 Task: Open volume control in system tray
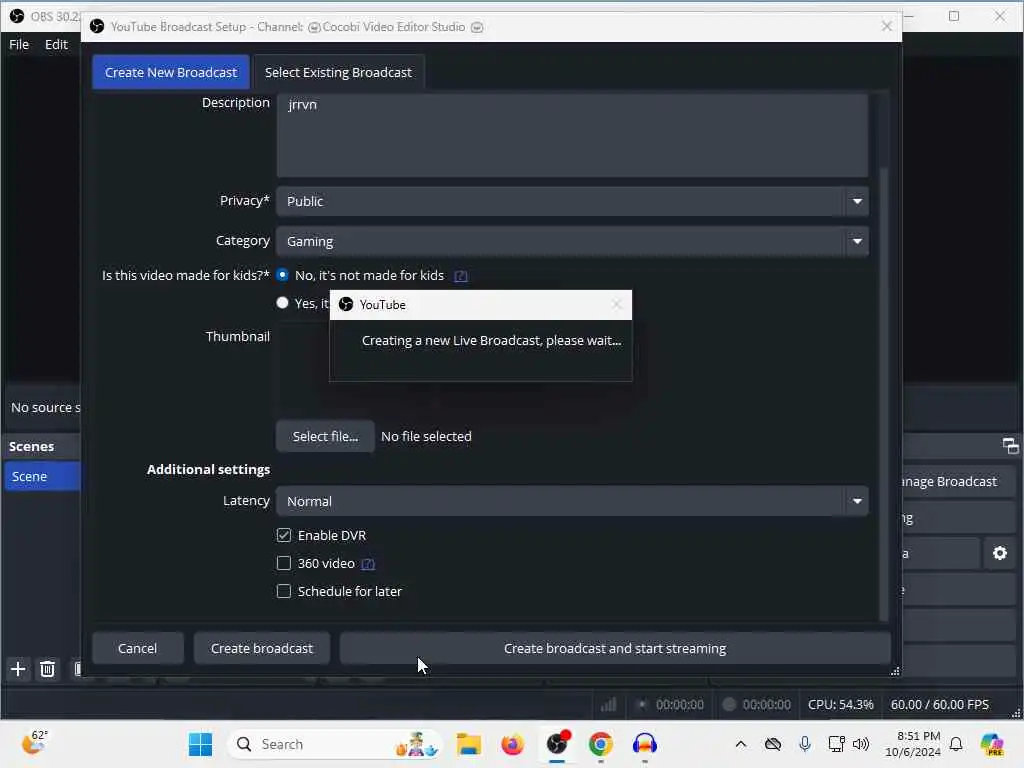[x=861, y=744]
